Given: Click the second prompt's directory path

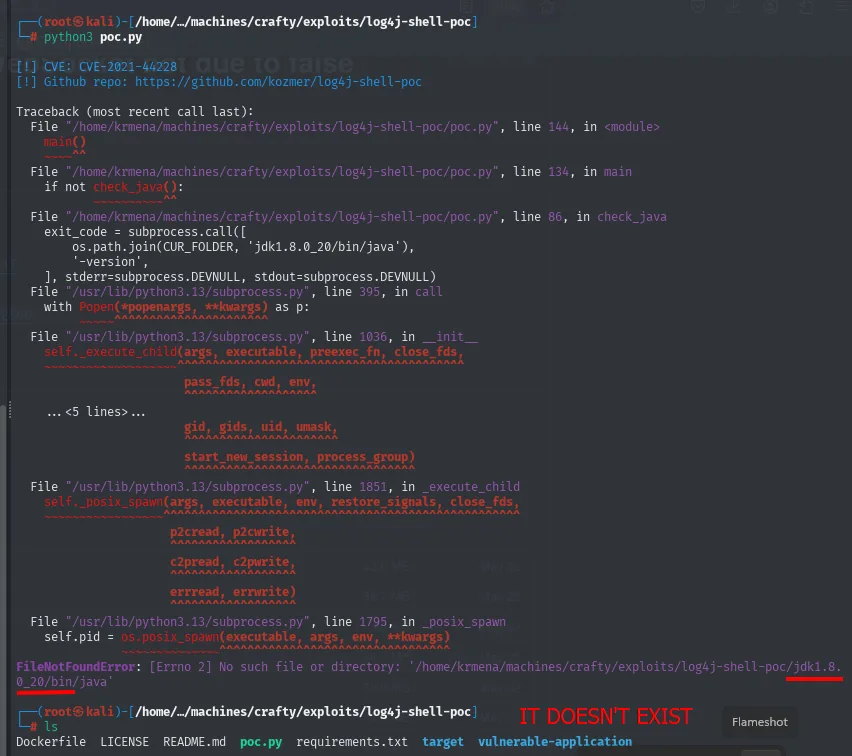Looking at the screenshot, I should click(x=303, y=711).
